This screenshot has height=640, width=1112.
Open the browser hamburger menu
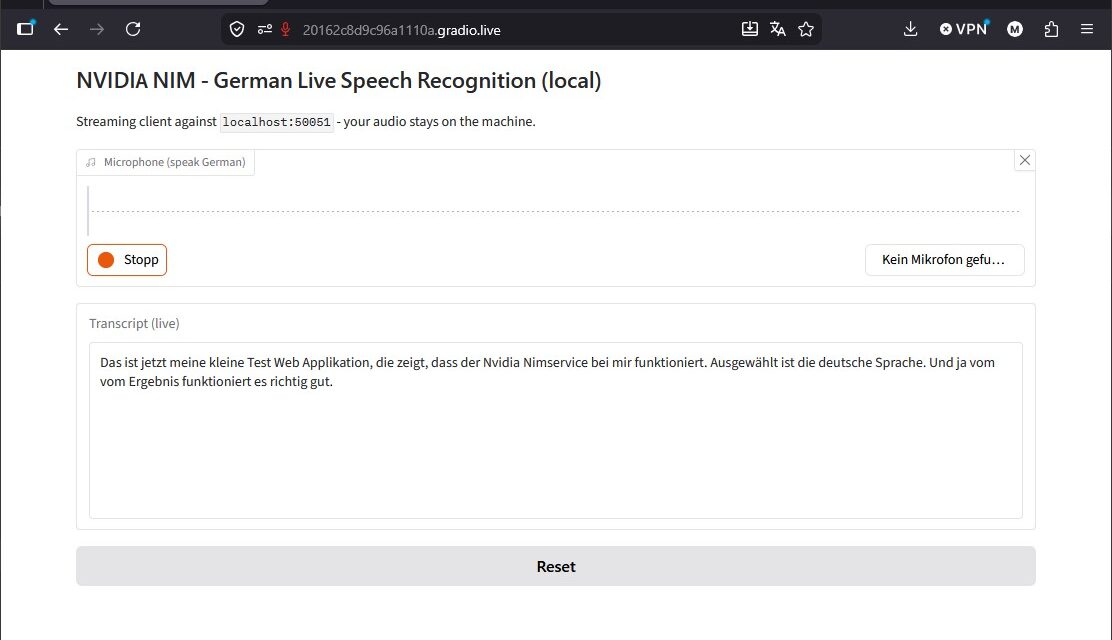pos(1086,29)
